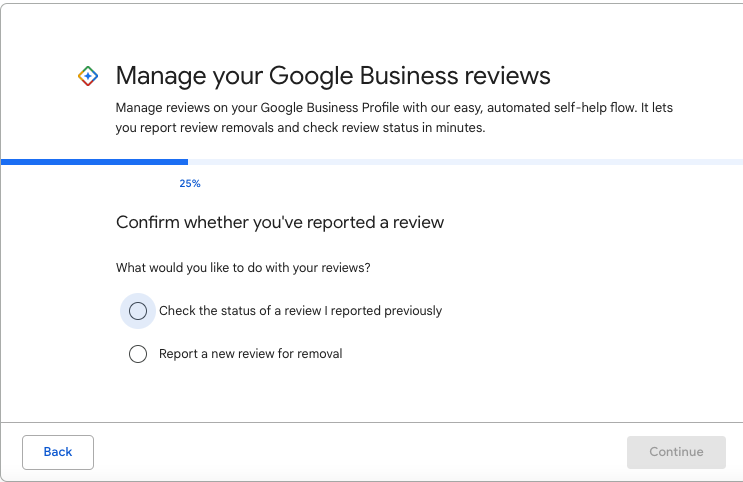Click the blue sparkle inside the diamond logo

88,76
